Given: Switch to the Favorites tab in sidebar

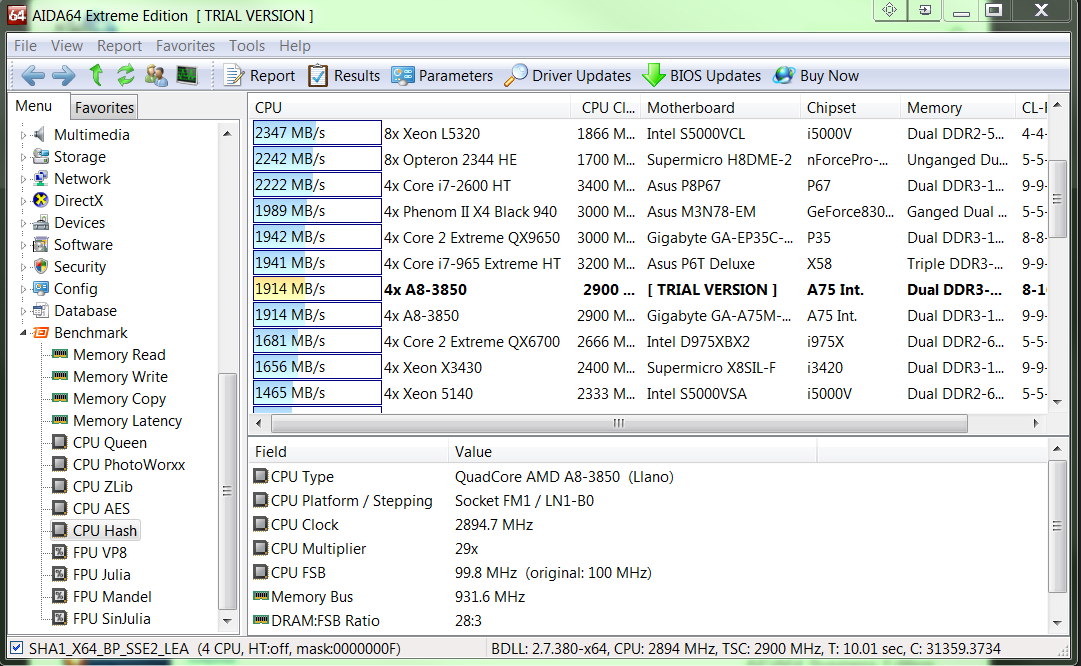Looking at the screenshot, I should (104, 108).
